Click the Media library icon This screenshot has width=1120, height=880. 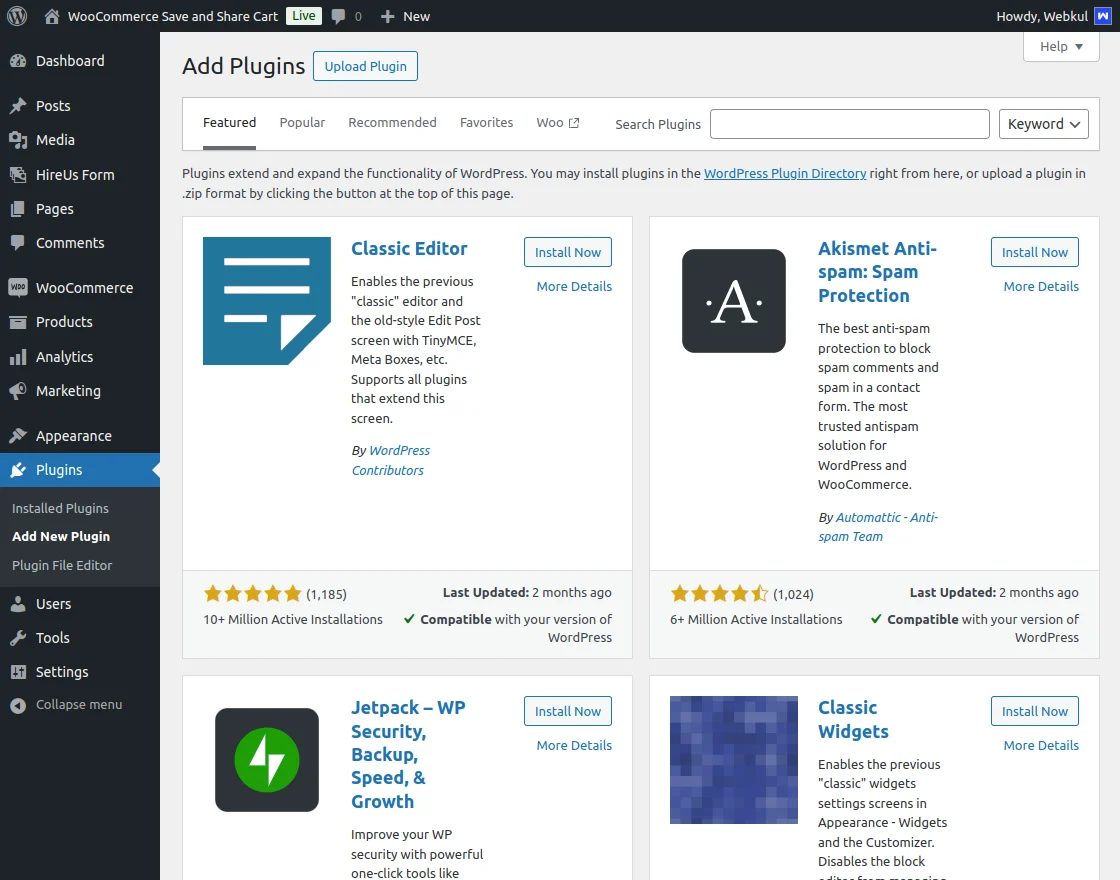[x=18, y=140]
